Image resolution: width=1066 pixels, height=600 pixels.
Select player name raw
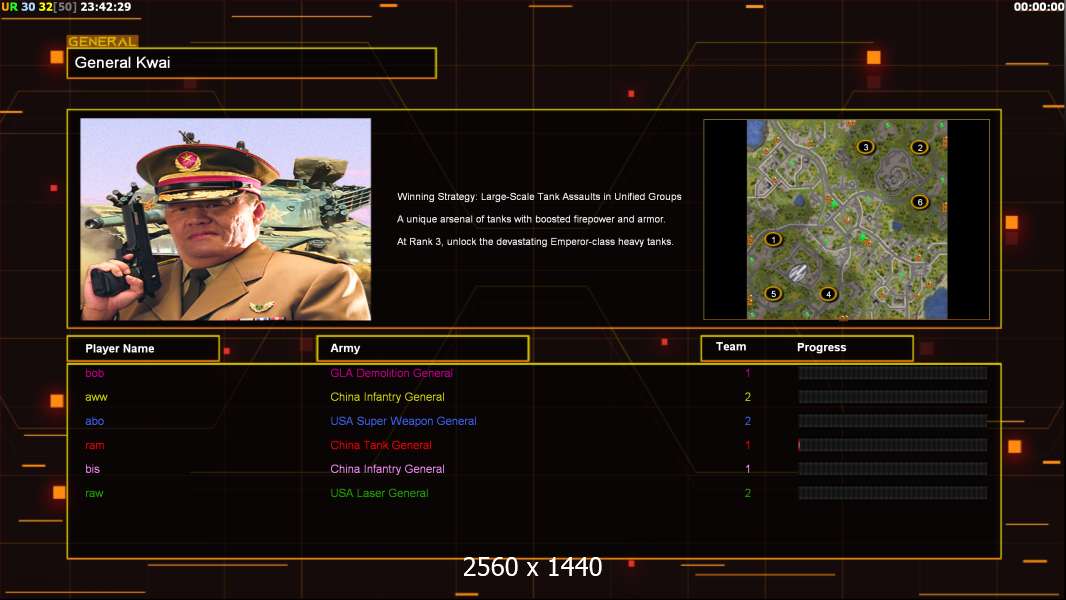[94, 493]
